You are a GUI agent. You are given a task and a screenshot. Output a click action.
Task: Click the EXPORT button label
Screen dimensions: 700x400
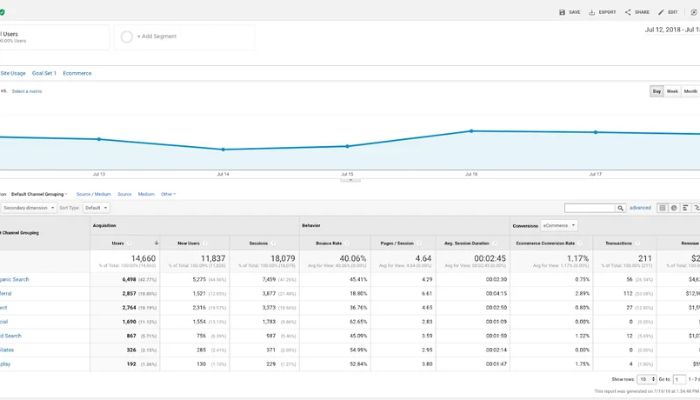tap(607, 12)
